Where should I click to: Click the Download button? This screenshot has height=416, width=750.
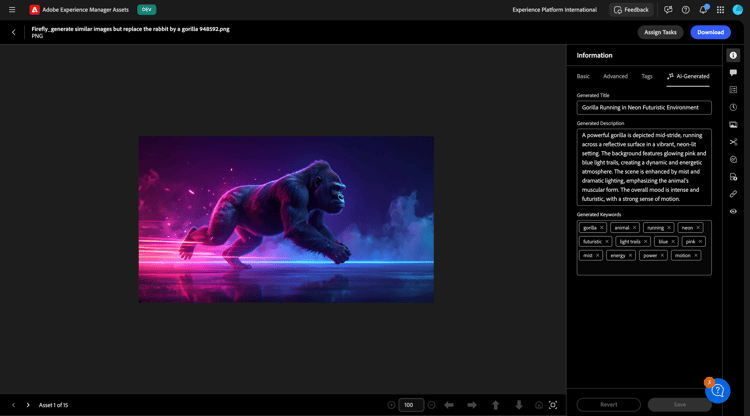[710, 33]
